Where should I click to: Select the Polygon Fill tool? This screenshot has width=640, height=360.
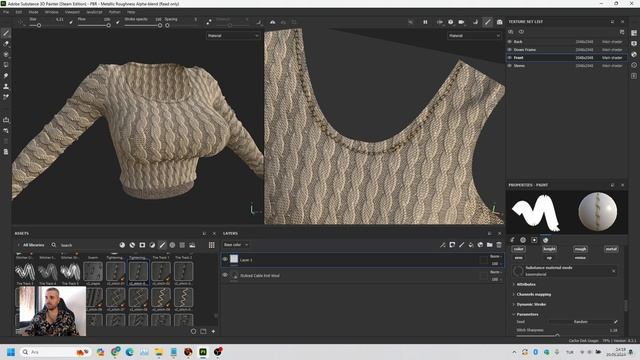pos(6,65)
